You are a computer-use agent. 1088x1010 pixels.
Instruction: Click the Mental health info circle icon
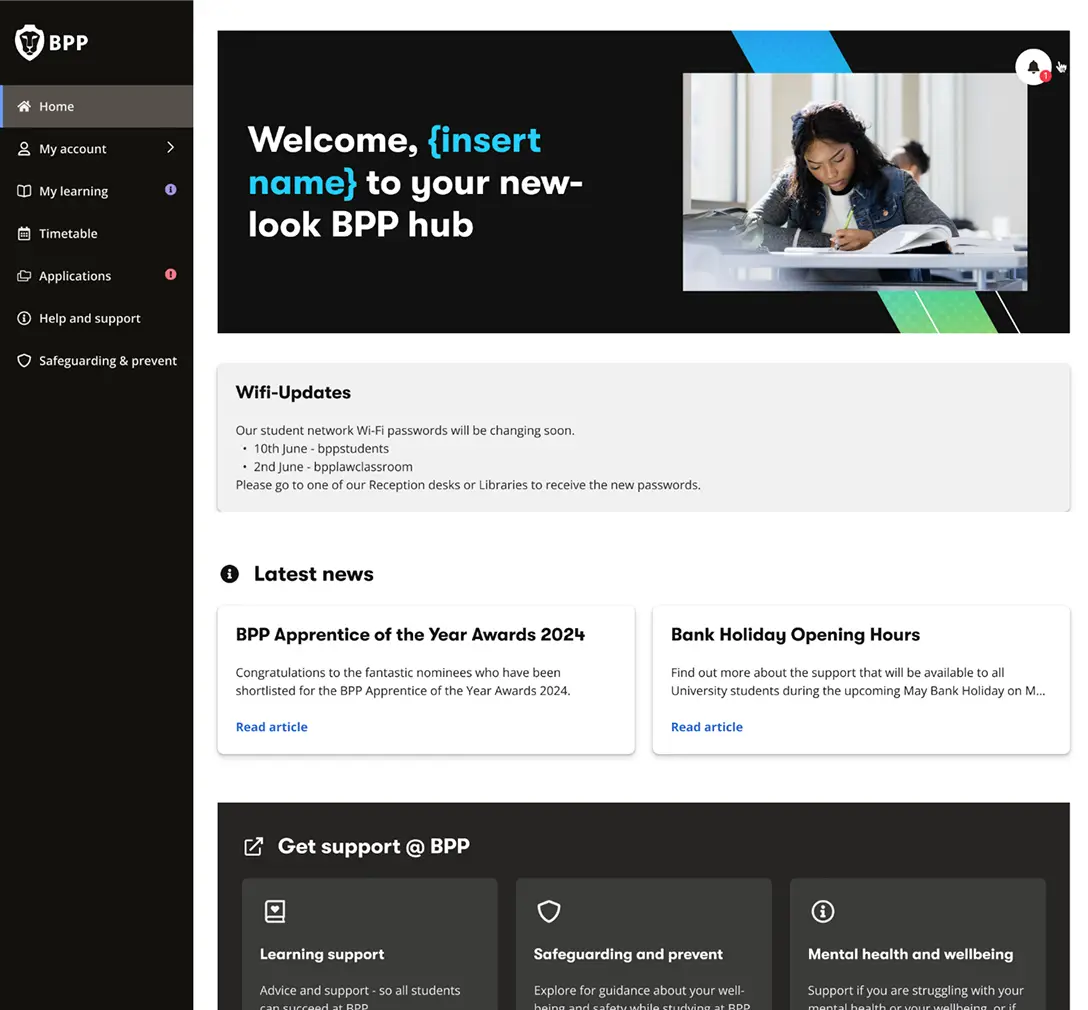click(823, 911)
